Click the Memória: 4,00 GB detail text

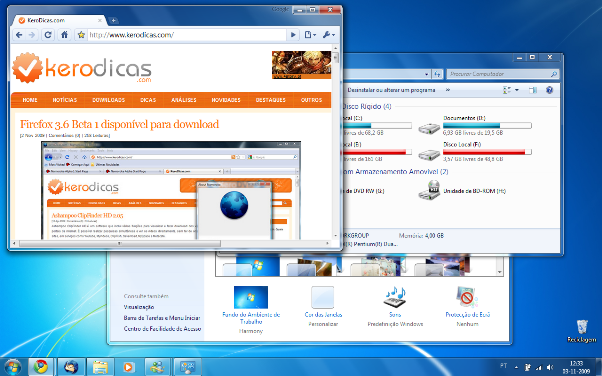coord(421,236)
